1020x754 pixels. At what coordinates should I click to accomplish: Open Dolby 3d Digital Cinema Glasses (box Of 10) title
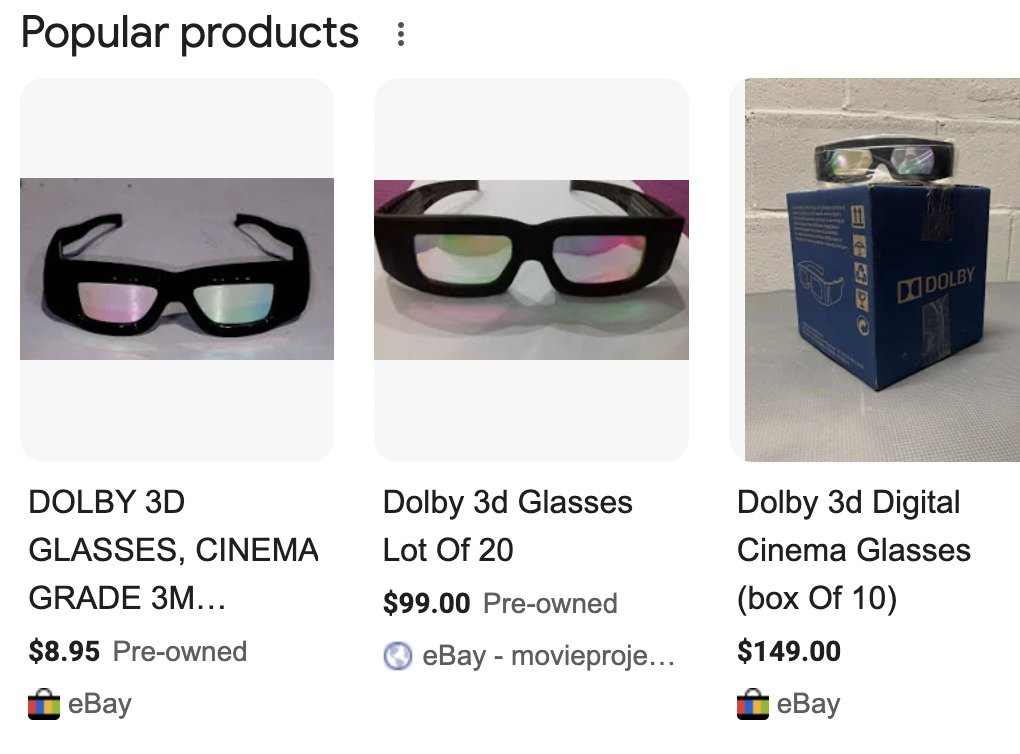(x=853, y=550)
